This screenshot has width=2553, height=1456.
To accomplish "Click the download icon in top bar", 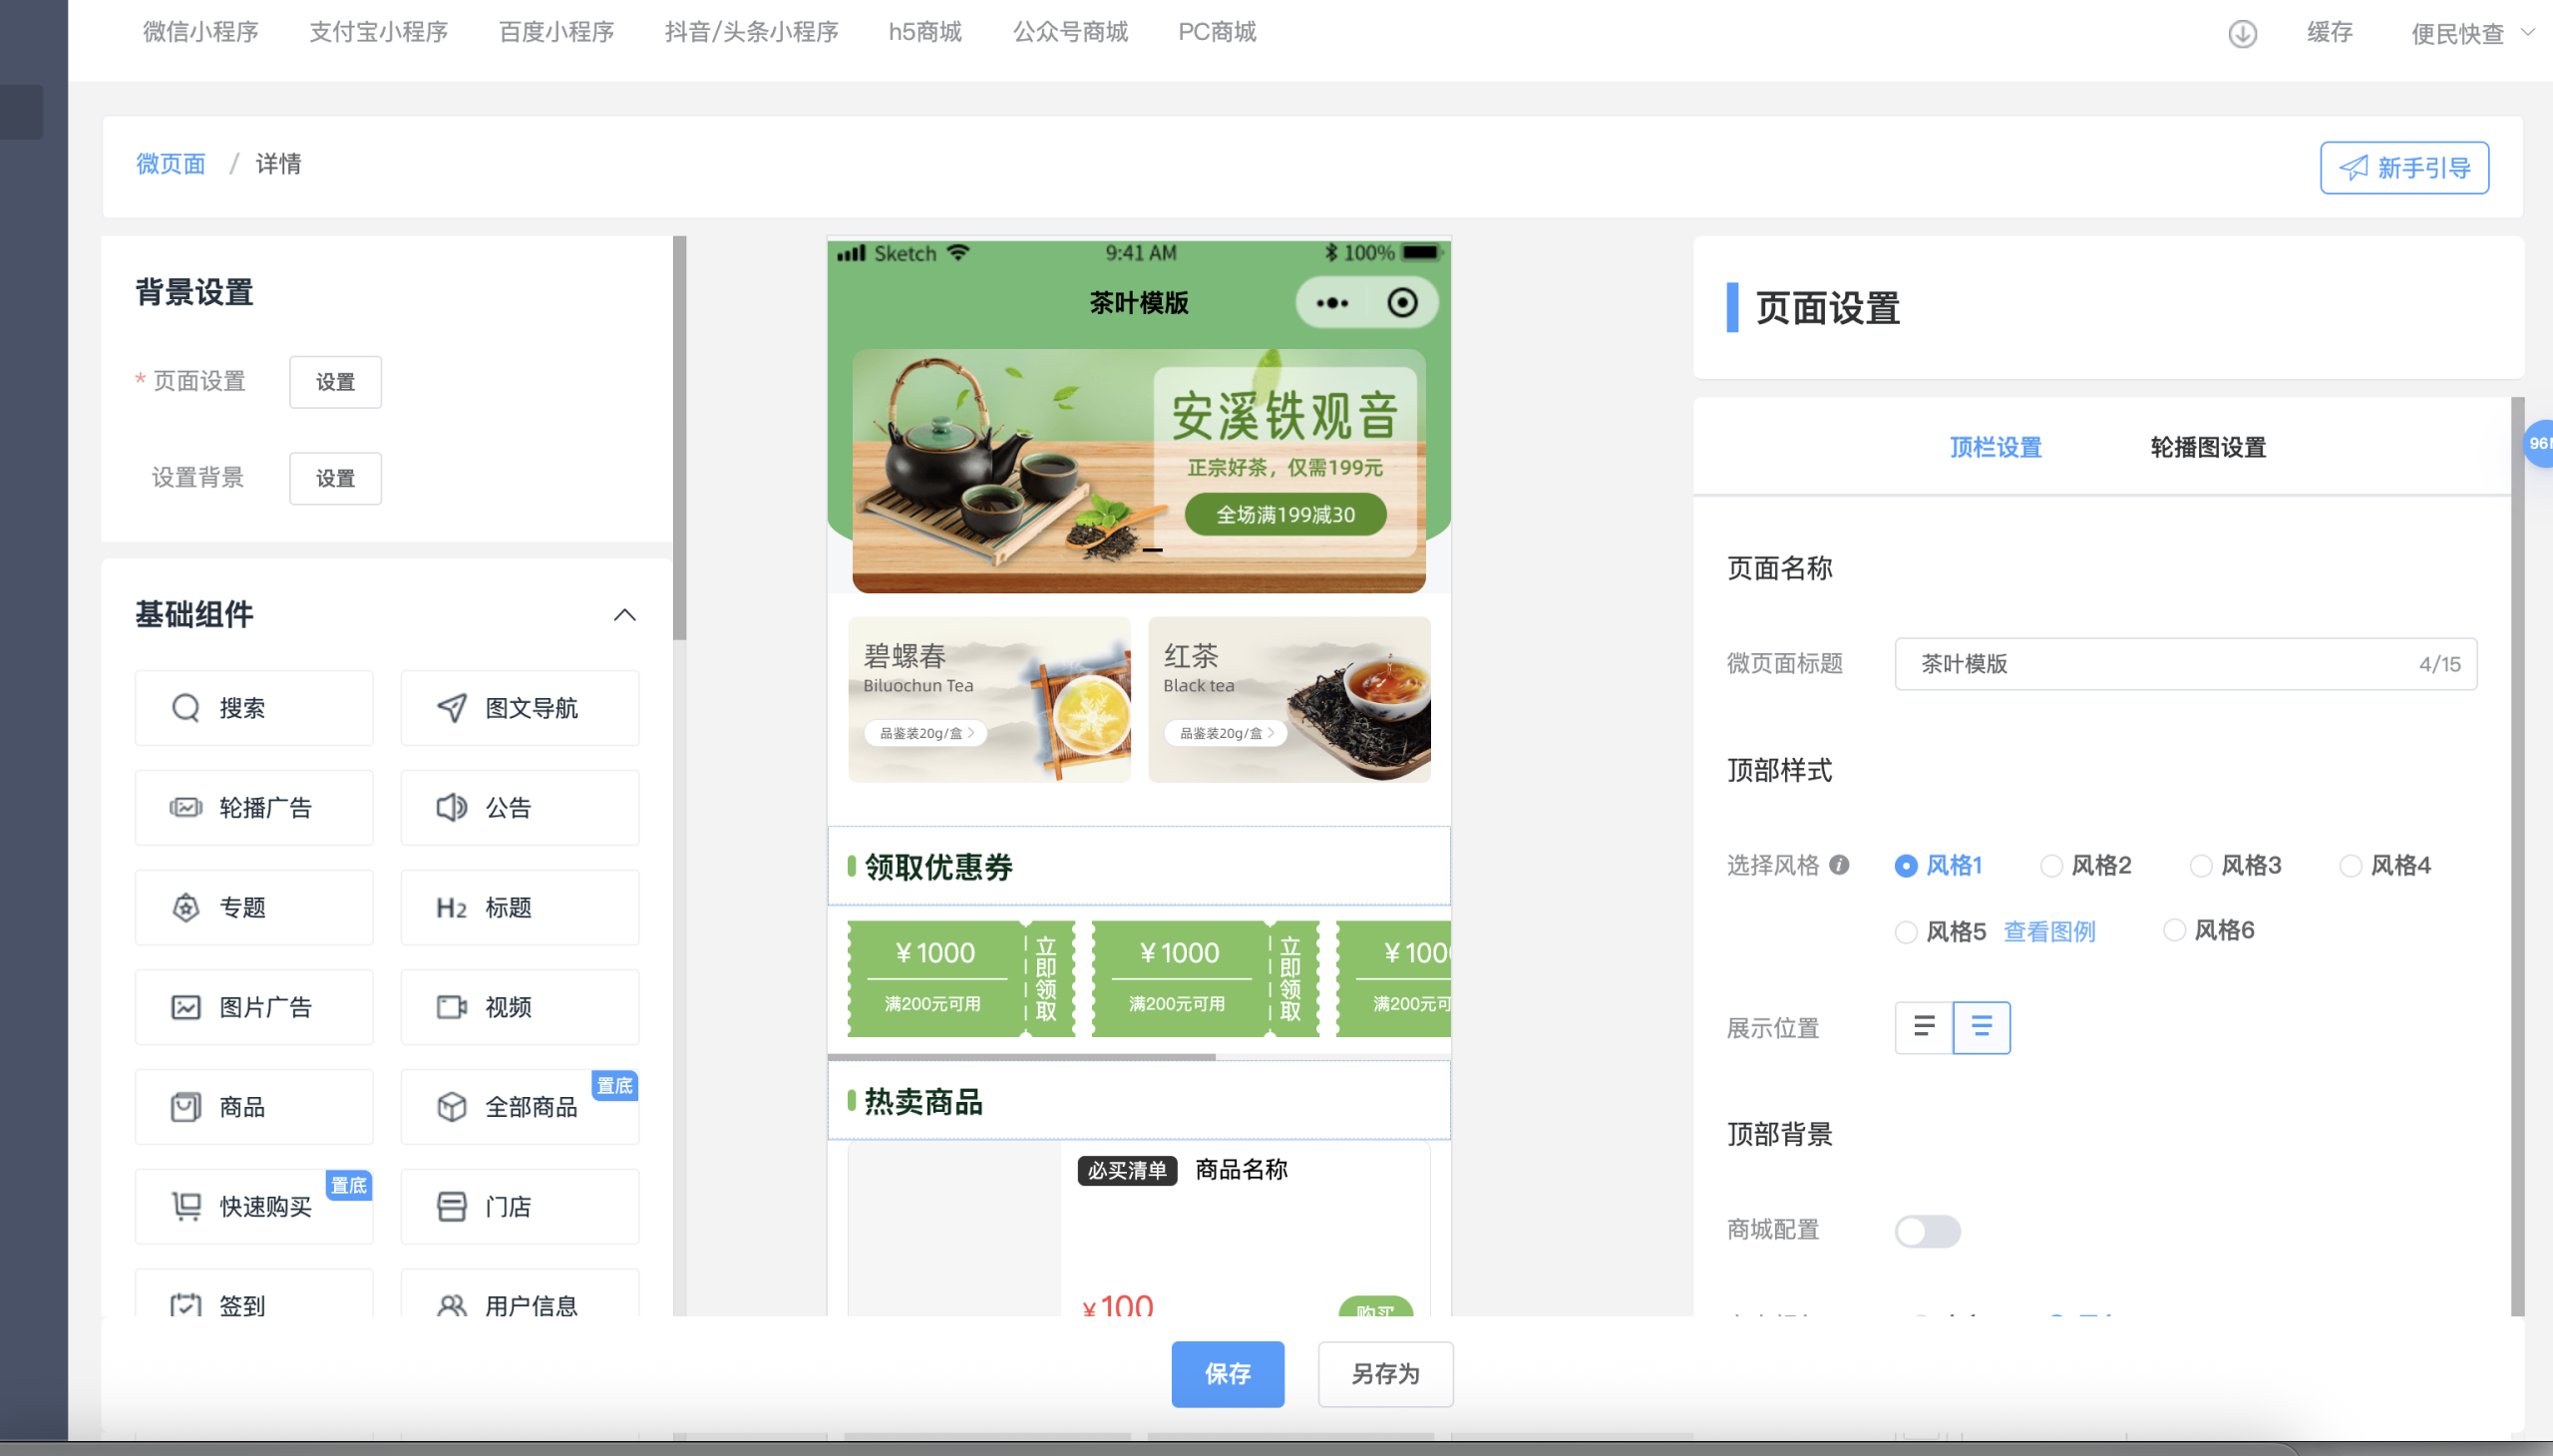I will click(x=2242, y=33).
